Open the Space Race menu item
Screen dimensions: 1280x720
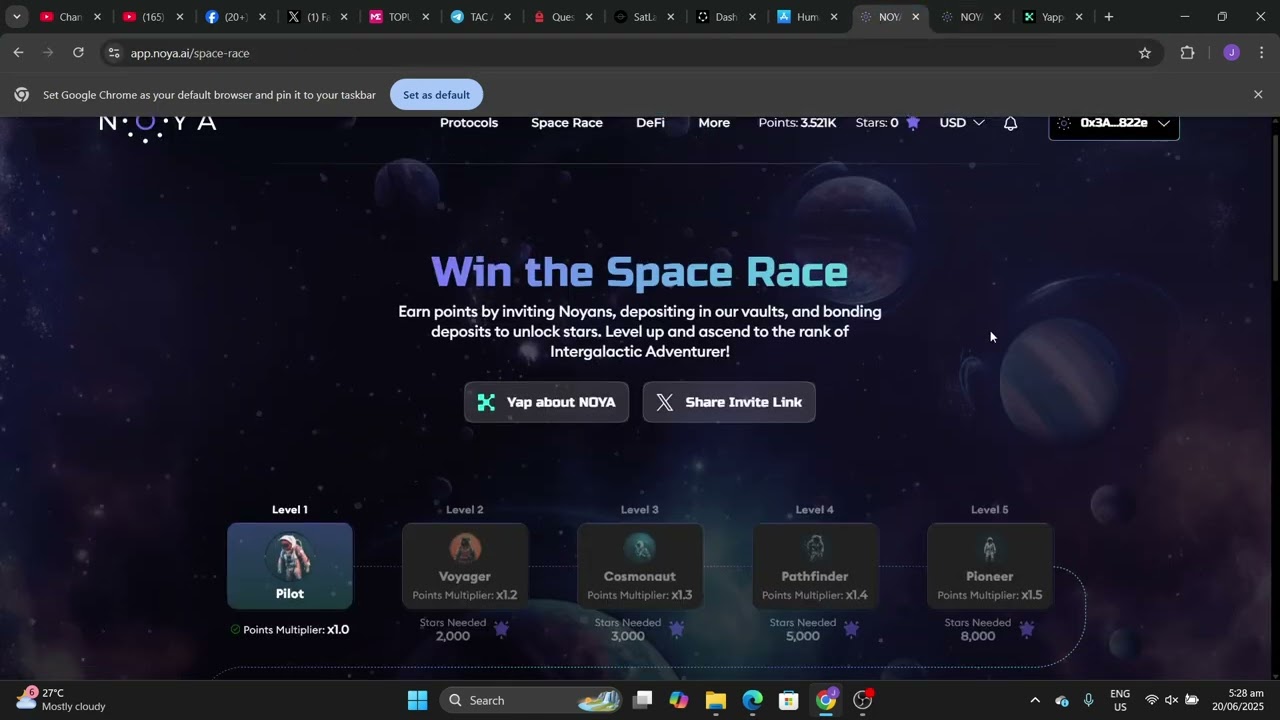pyautogui.click(x=567, y=123)
